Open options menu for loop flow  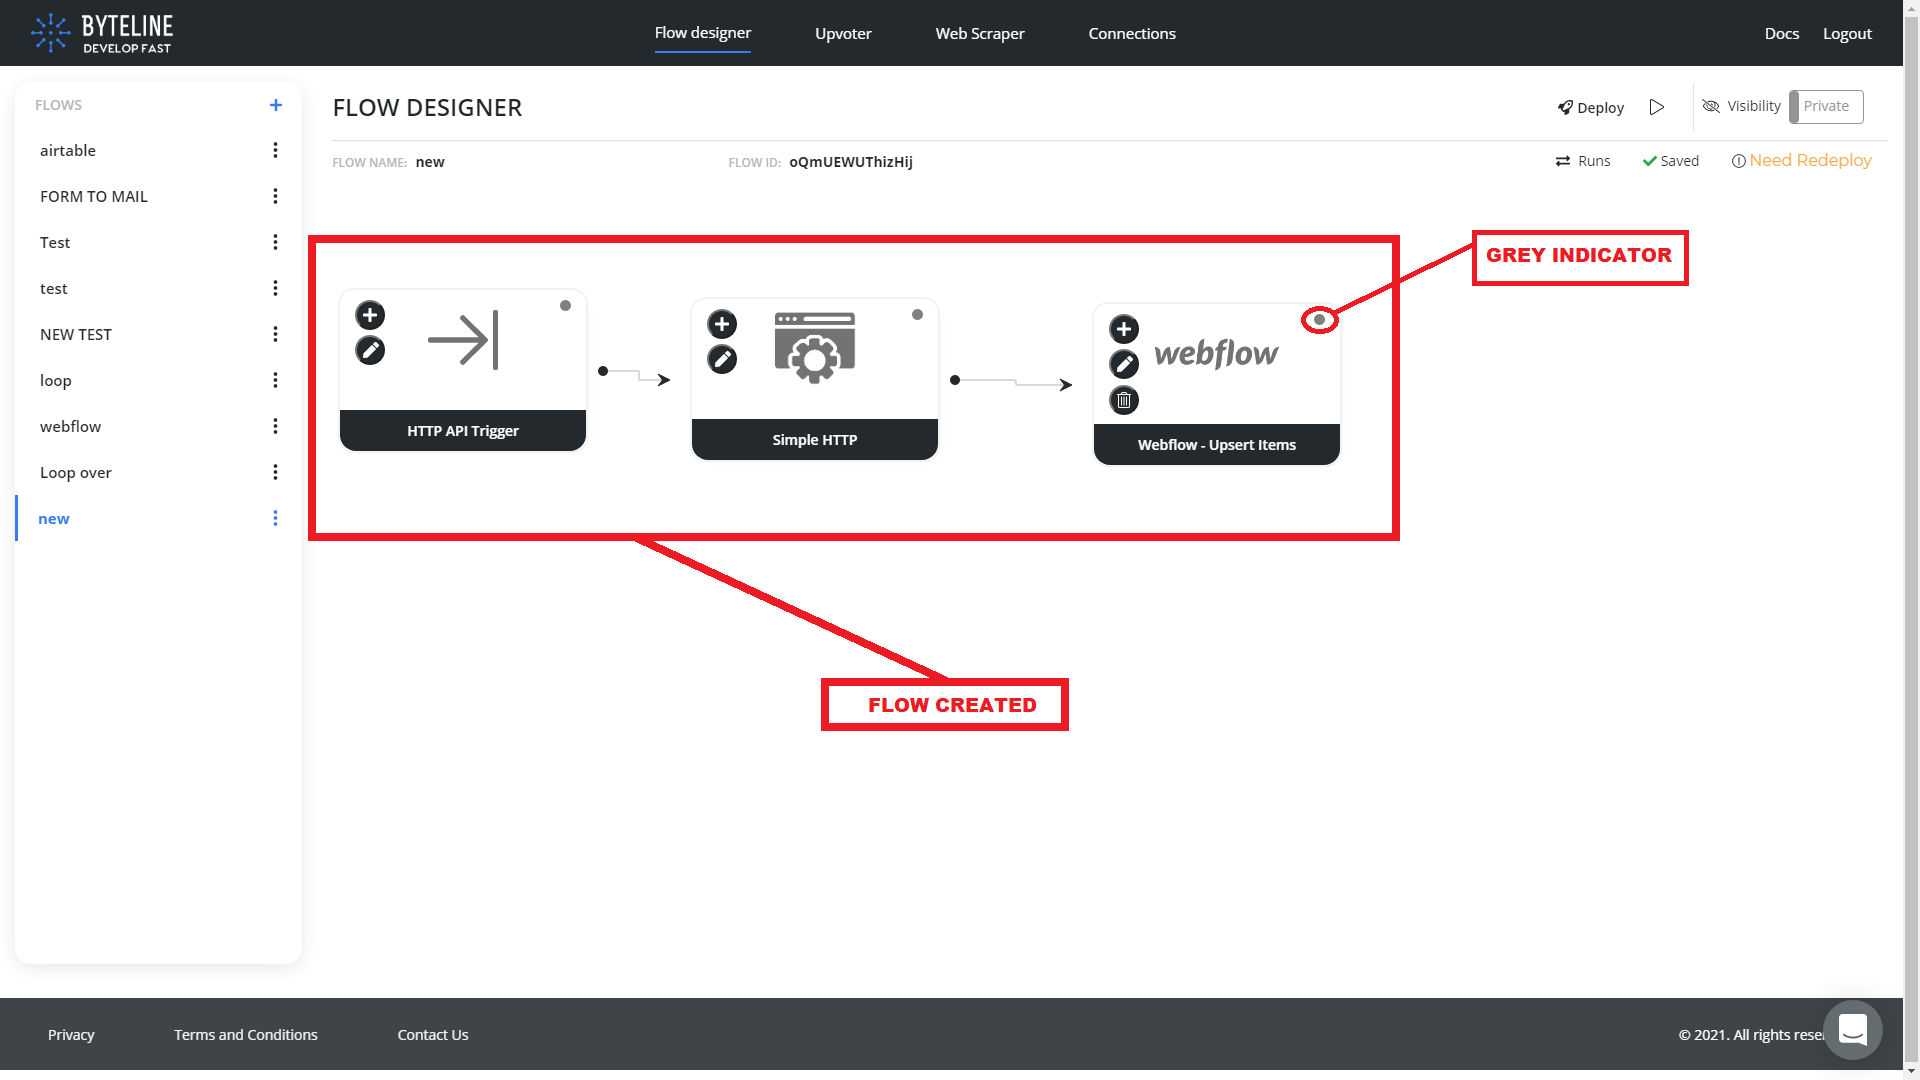[x=275, y=380]
